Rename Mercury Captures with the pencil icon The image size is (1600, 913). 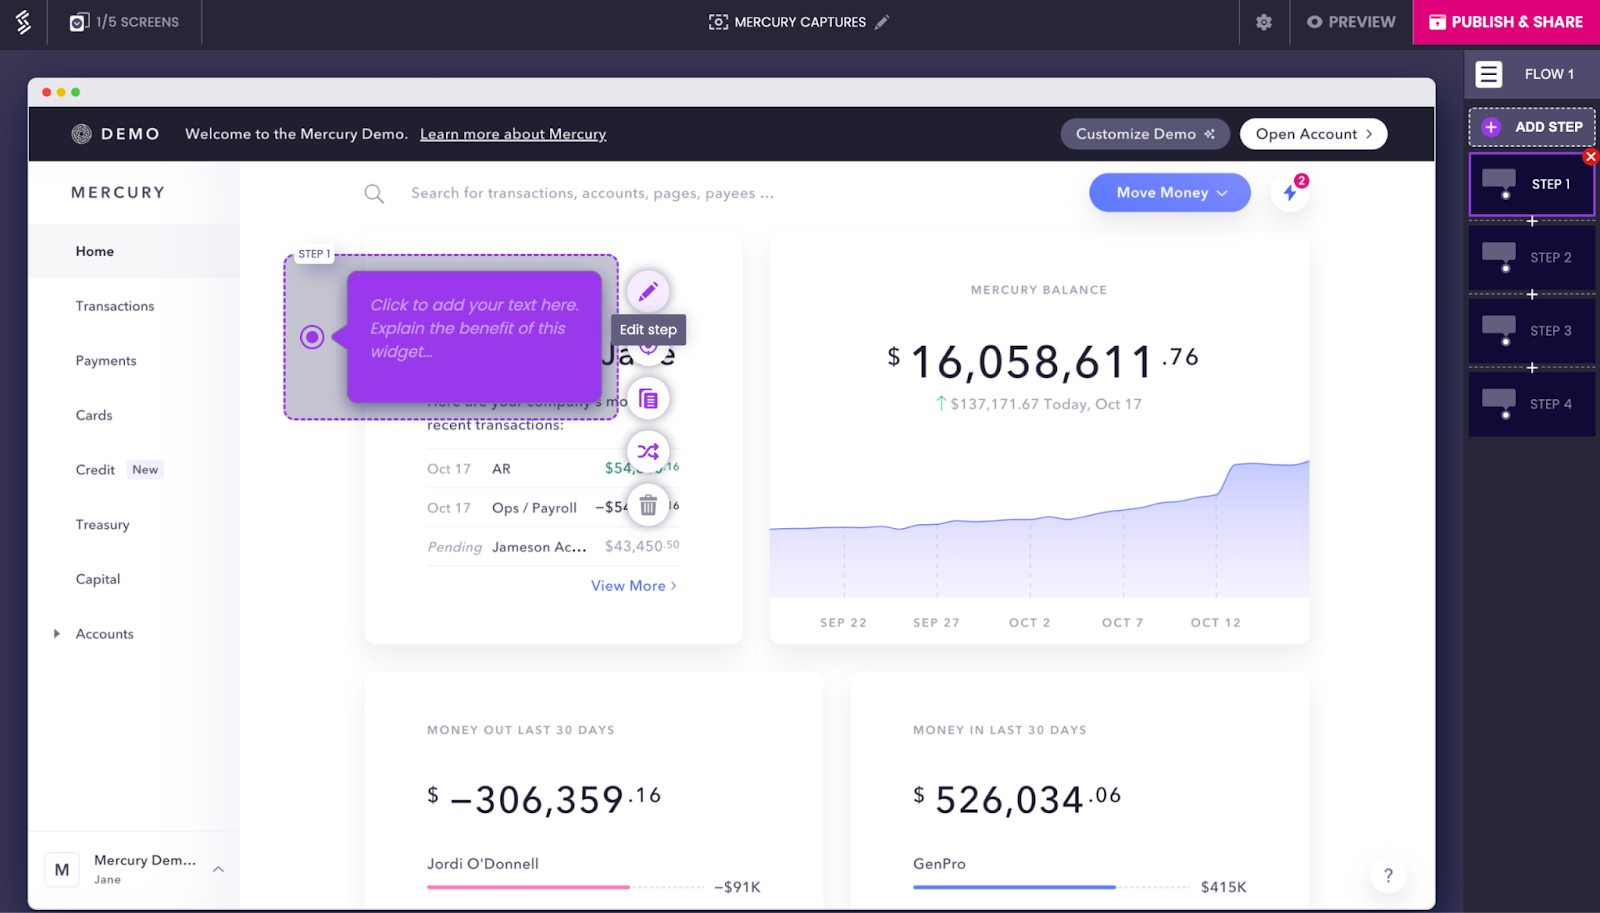tap(882, 22)
